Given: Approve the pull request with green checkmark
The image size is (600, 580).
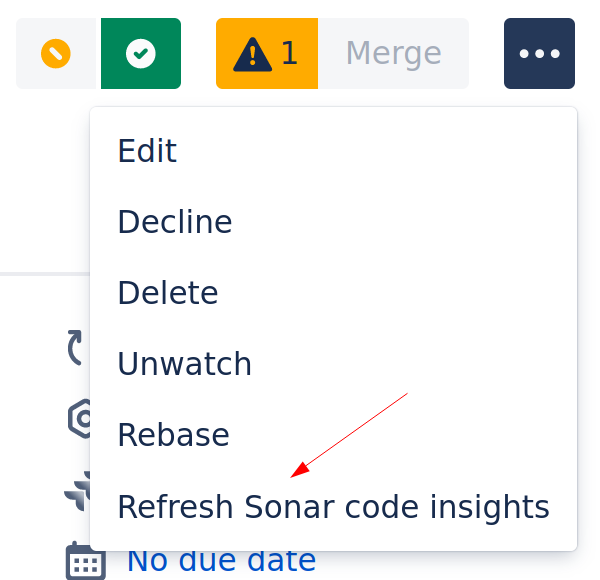Looking at the screenshot, I should [x=140, y=54].
